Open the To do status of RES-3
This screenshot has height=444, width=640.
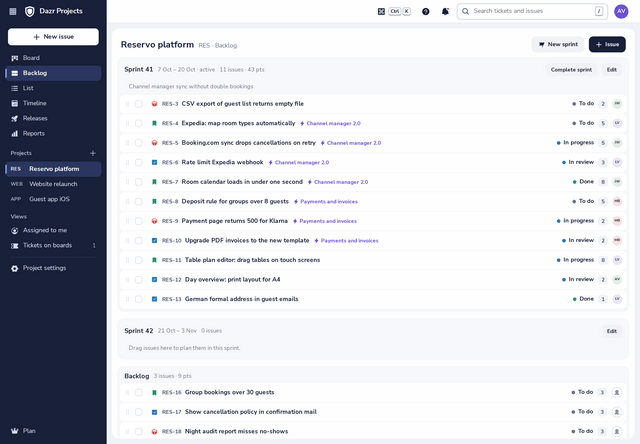tap(583, 104)
